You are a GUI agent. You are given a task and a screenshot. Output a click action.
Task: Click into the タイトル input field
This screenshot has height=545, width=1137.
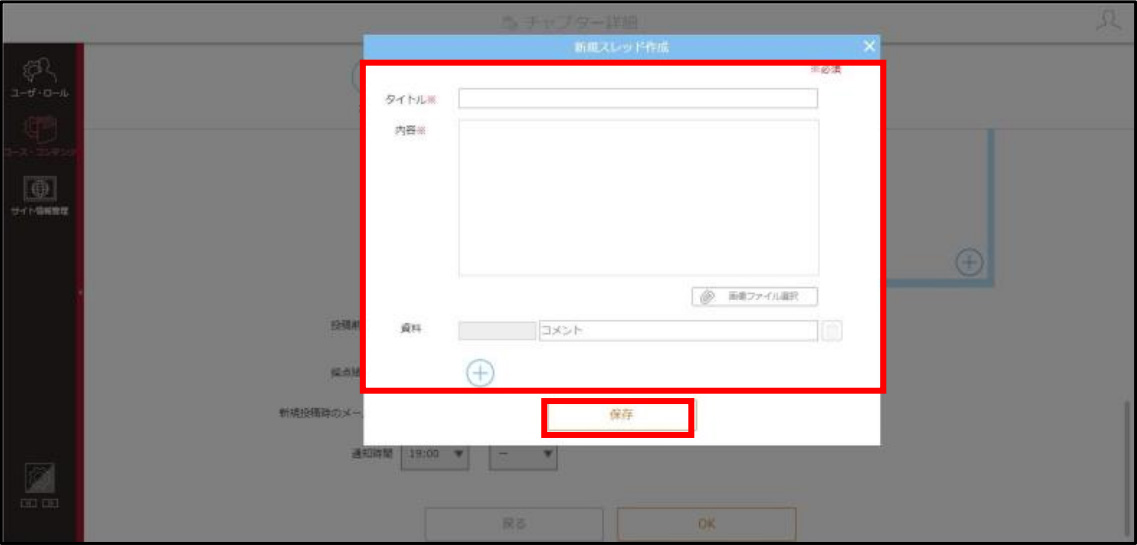click(638, 98)
